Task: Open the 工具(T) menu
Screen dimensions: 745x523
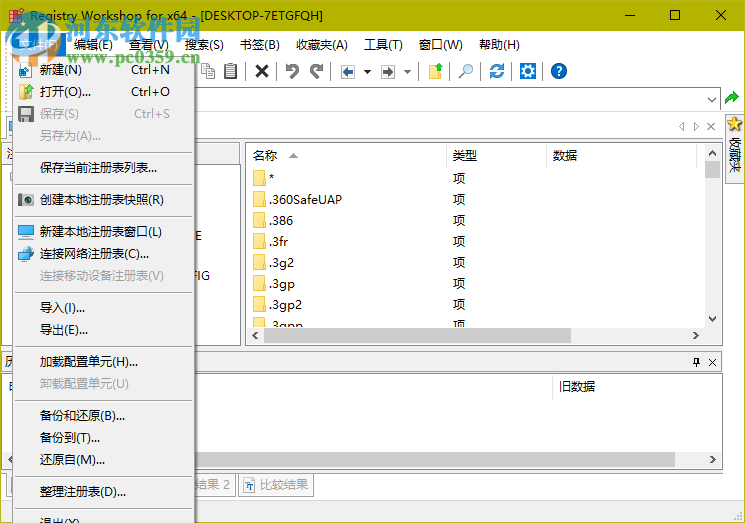Action: [x=383, y=45]
